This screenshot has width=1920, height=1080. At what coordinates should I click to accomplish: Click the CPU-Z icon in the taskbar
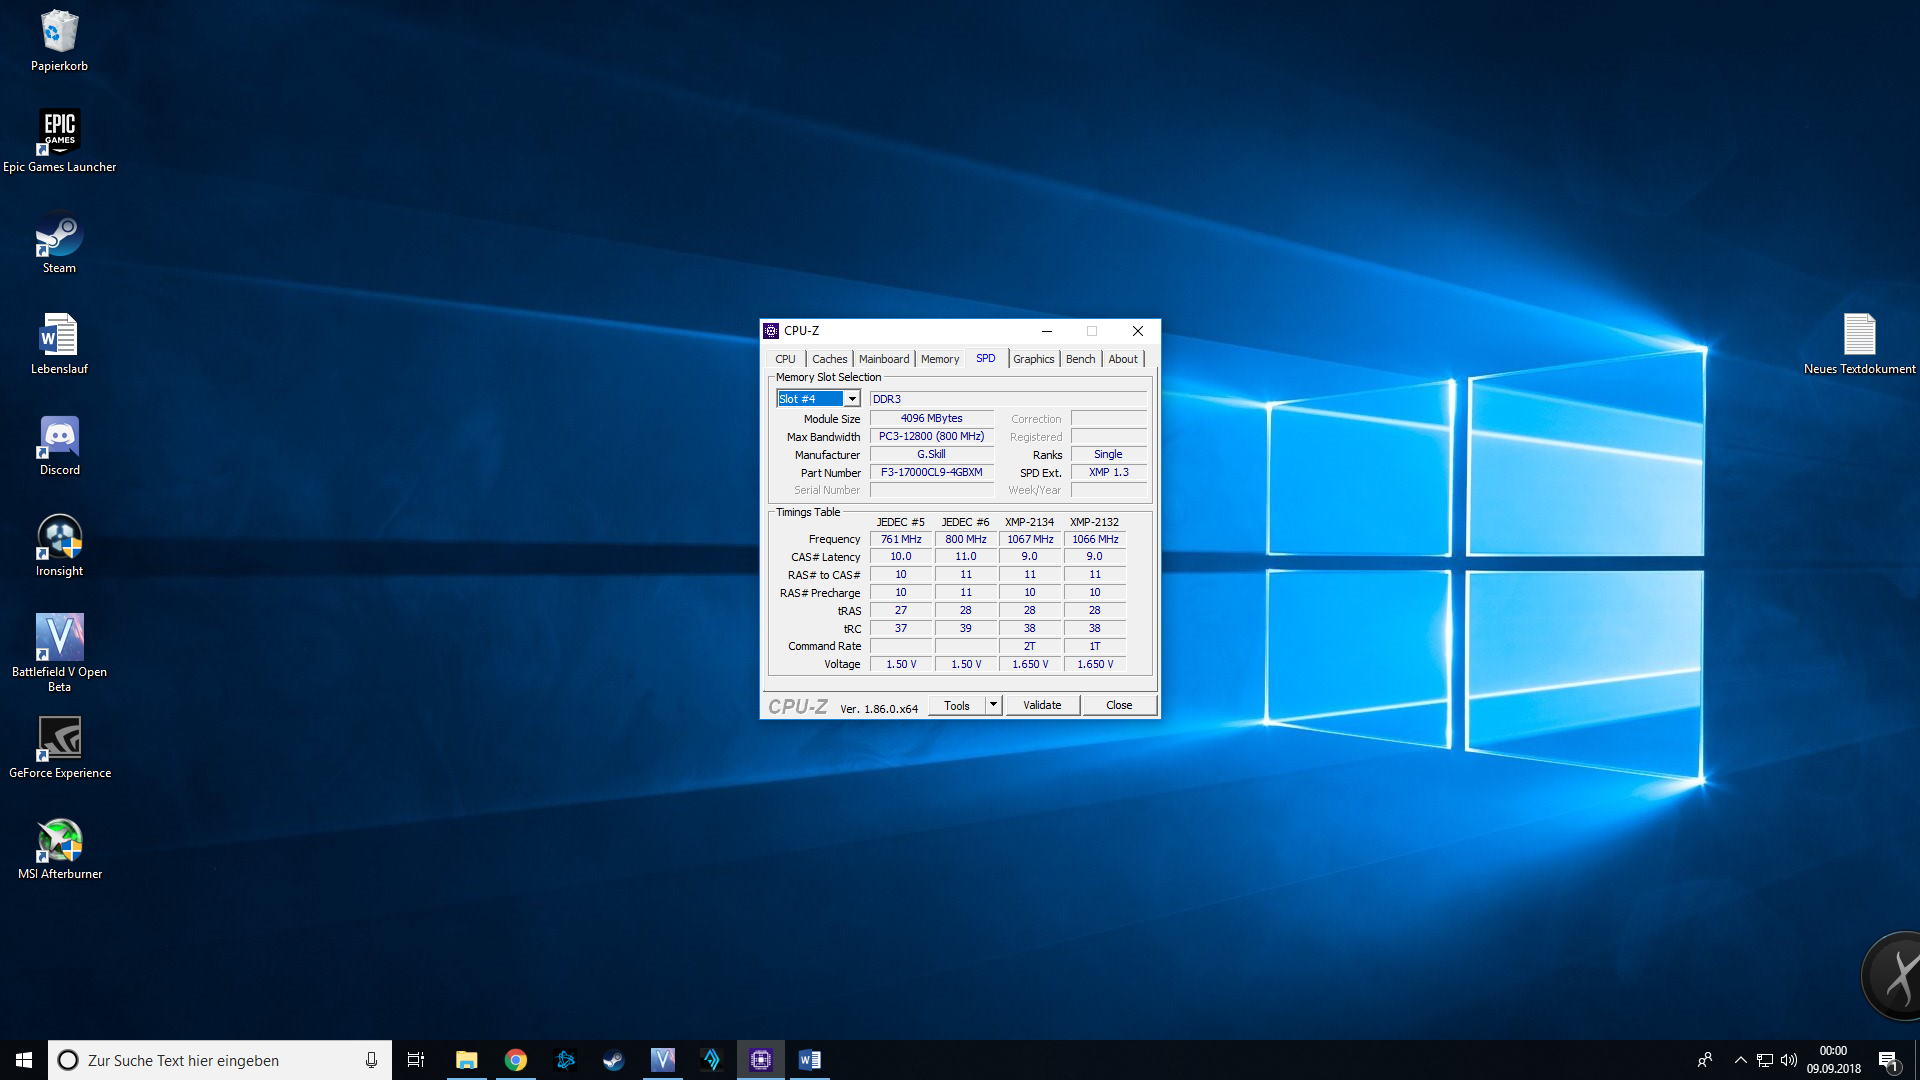[760, 1060]
